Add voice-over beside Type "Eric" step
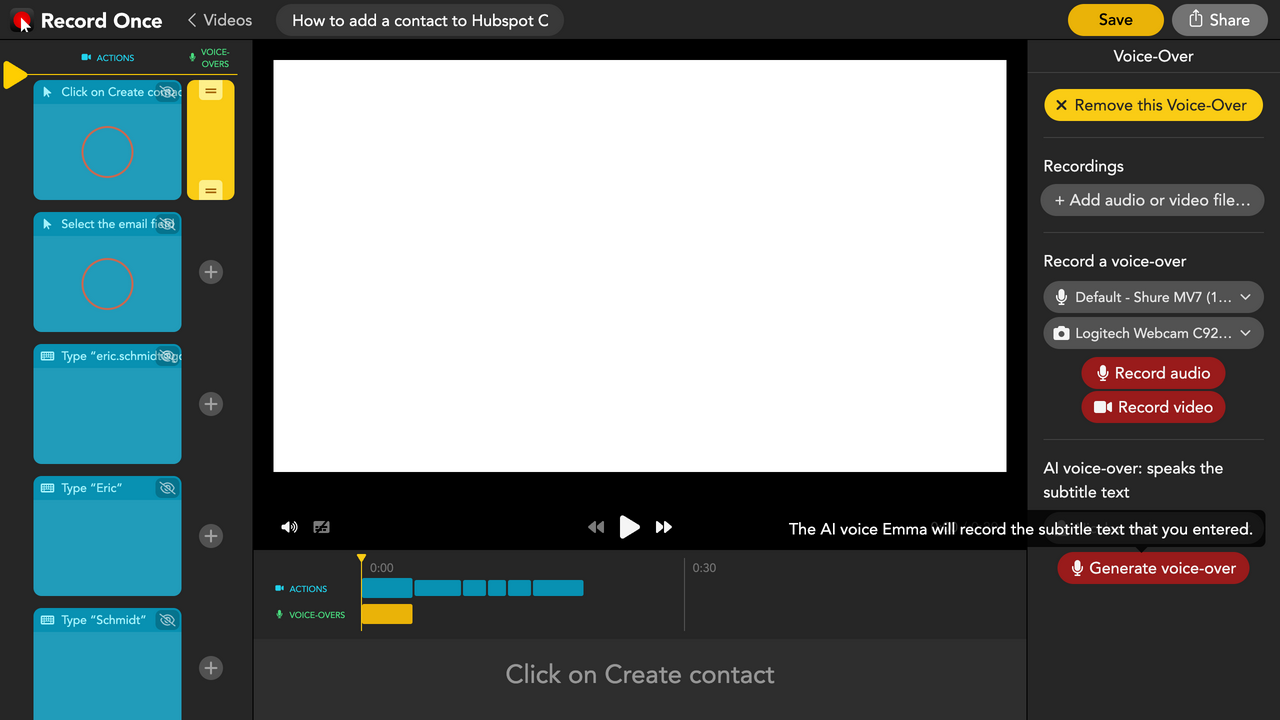The image size is (1280, 720). click(x=210, y=536)
